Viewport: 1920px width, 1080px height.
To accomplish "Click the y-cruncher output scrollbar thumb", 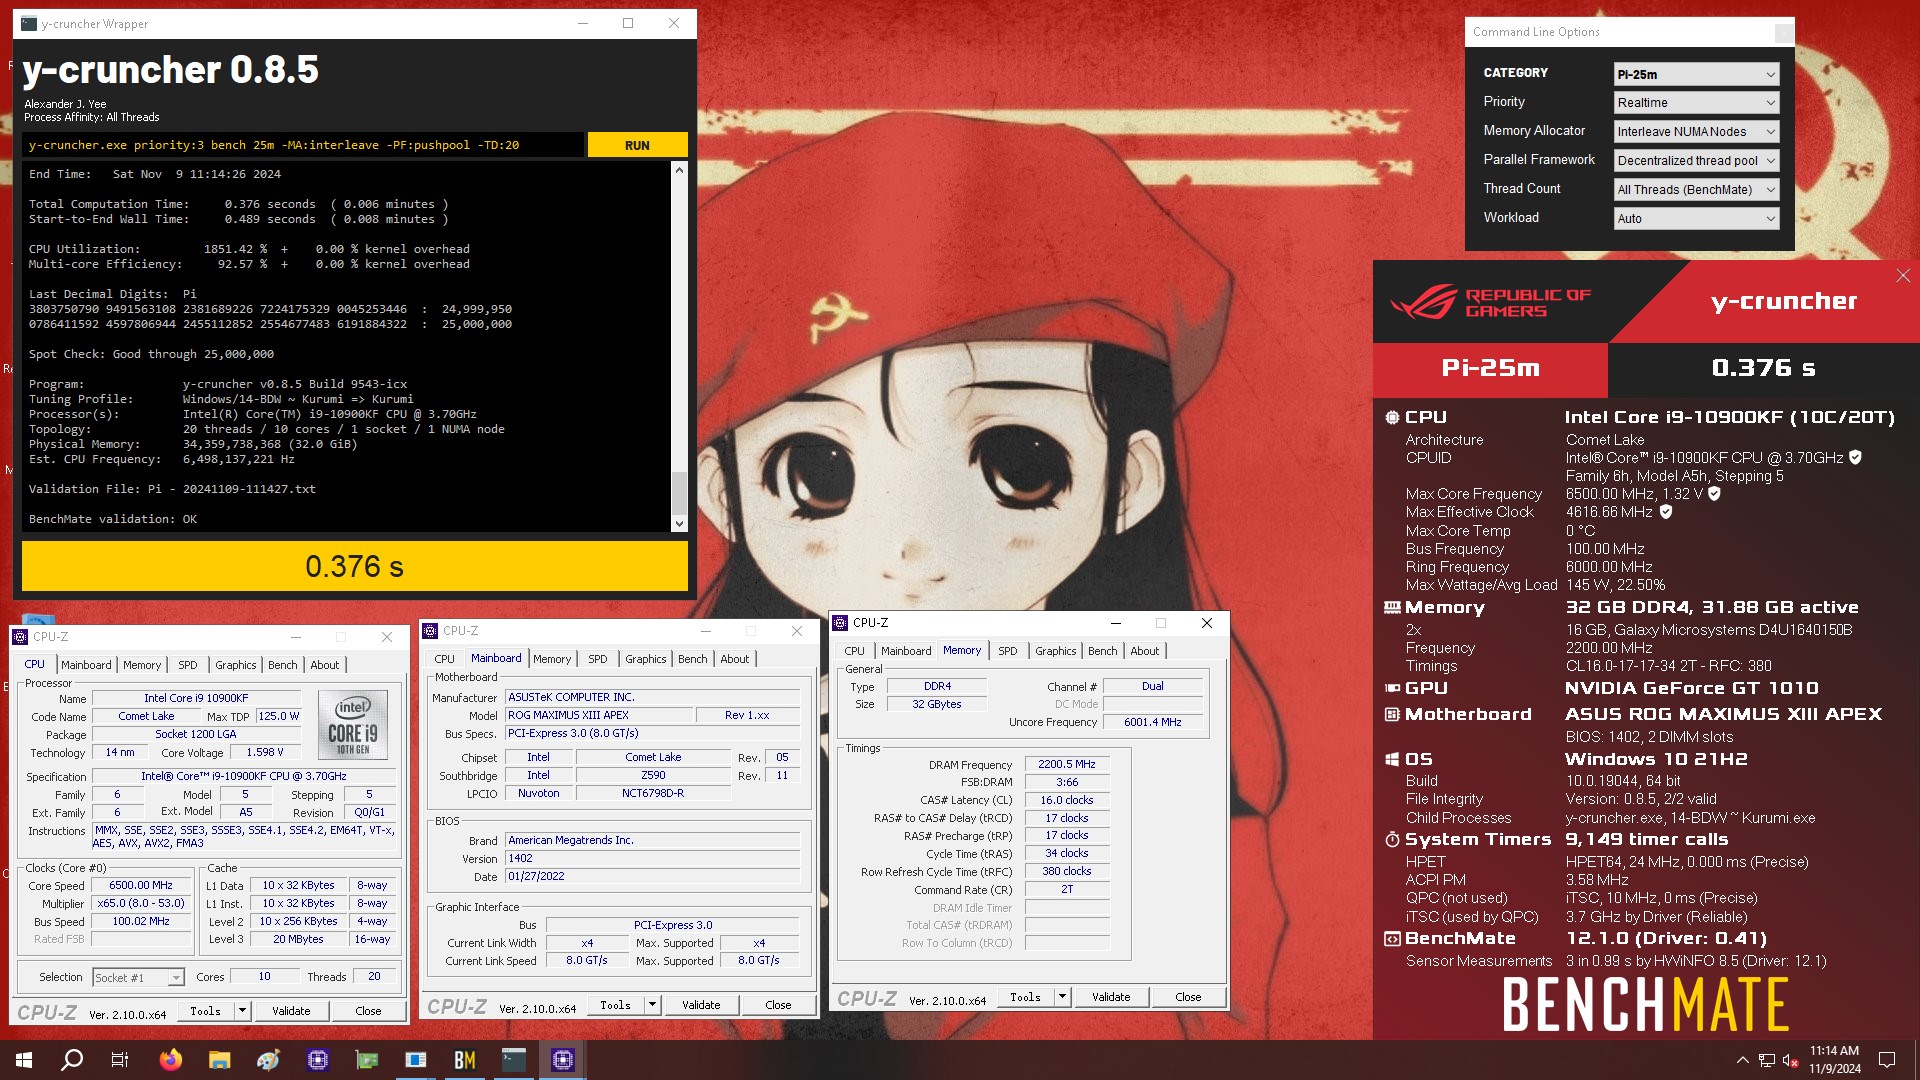I will pos(680,491).
